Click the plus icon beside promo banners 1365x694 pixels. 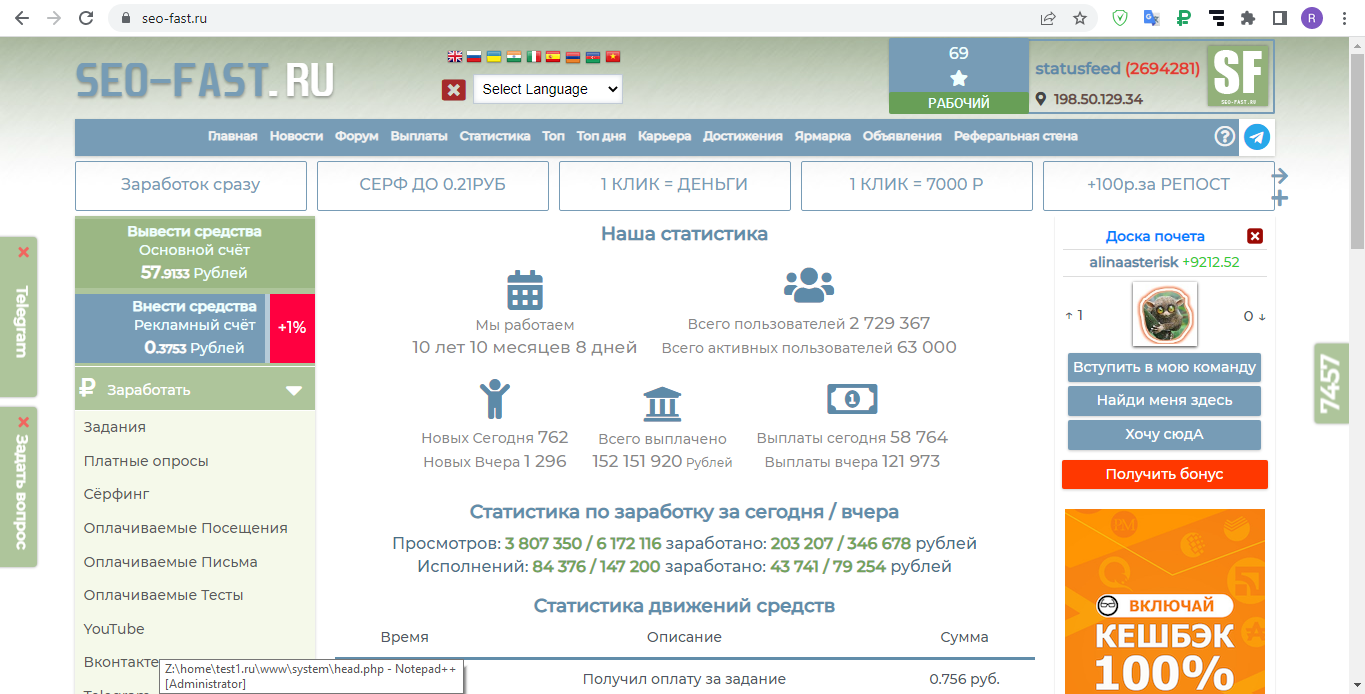tap(1279, 198)
